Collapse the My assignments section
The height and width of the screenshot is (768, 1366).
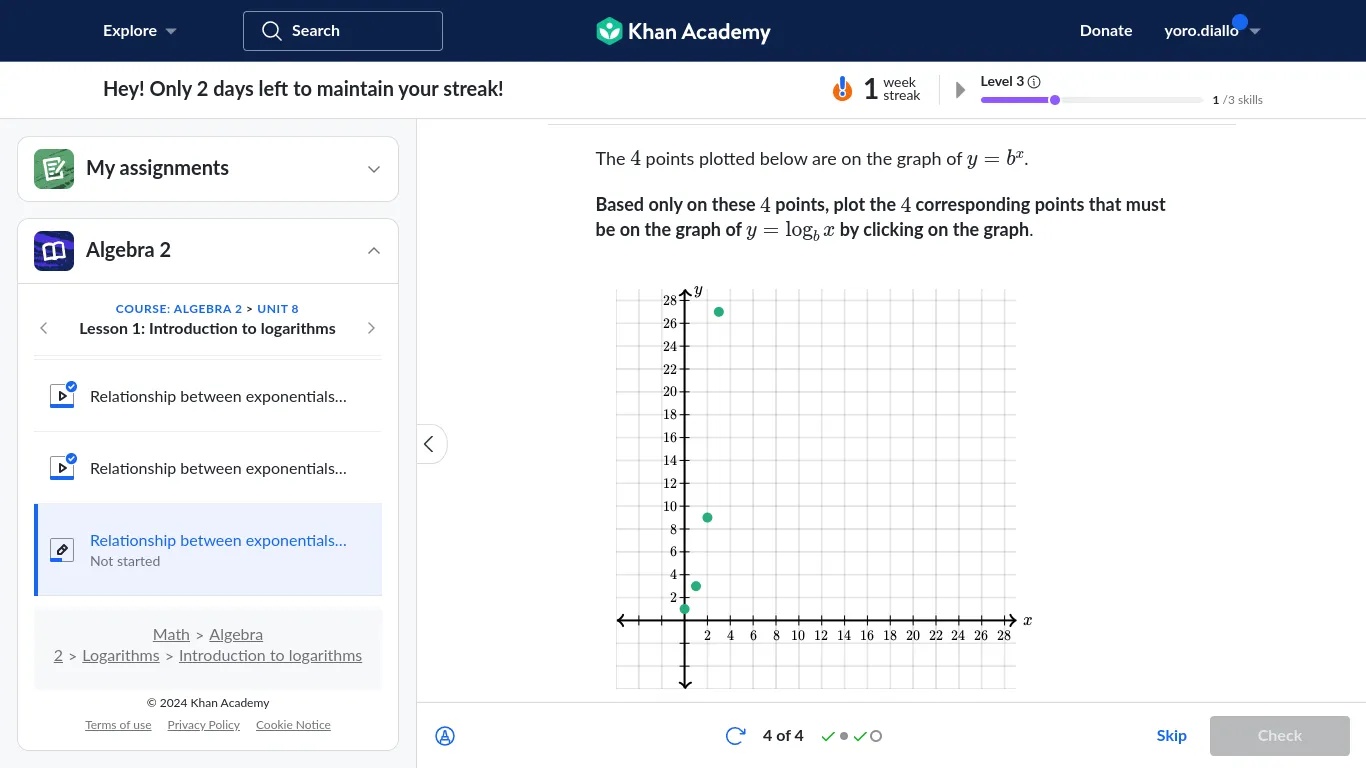coord(373,169)
